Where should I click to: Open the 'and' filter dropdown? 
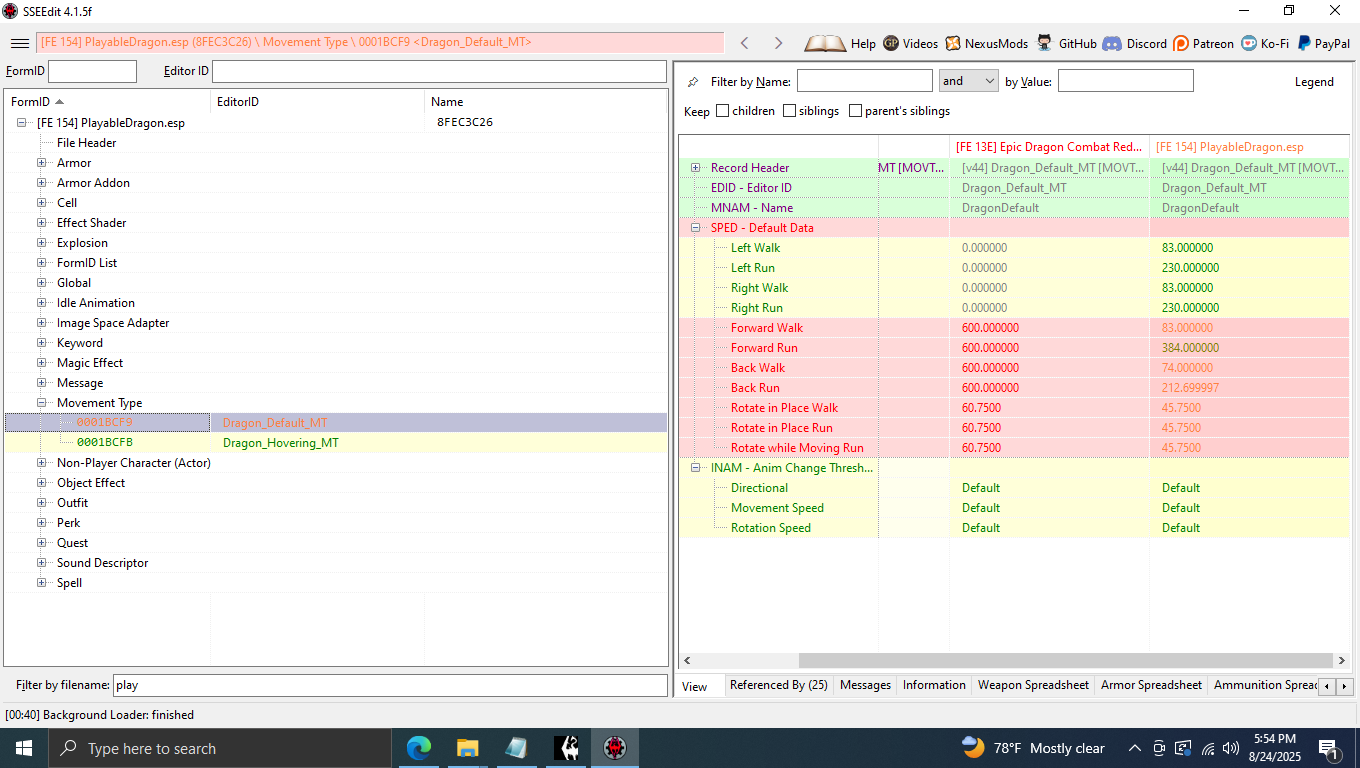point(968,81)
